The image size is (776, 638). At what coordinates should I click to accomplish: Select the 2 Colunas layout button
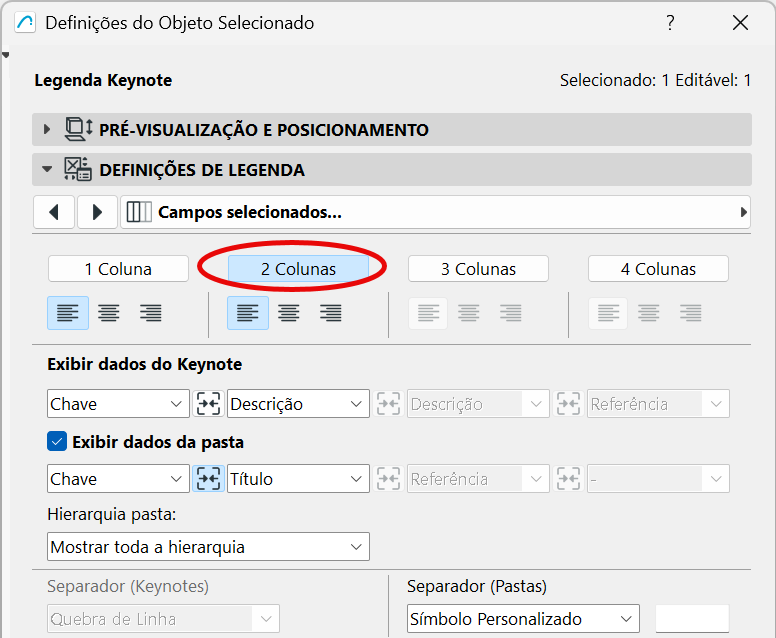pos(298,269)
